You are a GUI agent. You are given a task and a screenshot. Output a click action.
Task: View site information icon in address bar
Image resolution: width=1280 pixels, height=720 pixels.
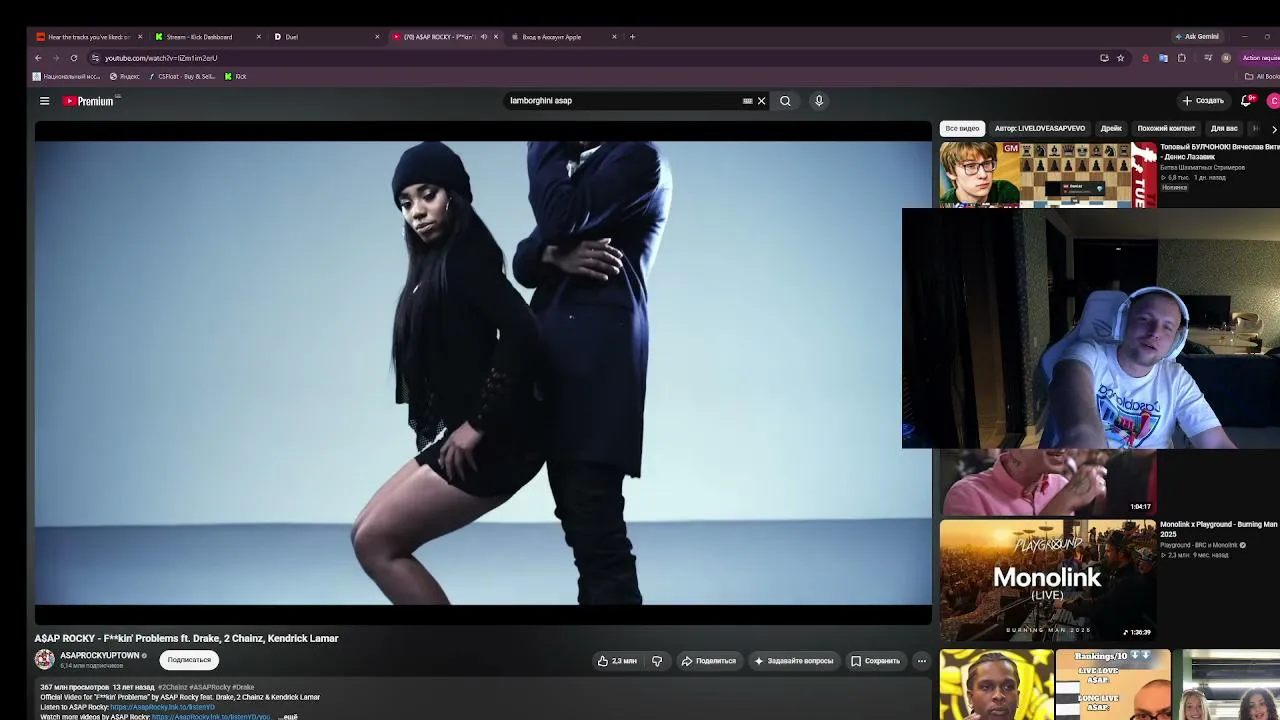95,58
